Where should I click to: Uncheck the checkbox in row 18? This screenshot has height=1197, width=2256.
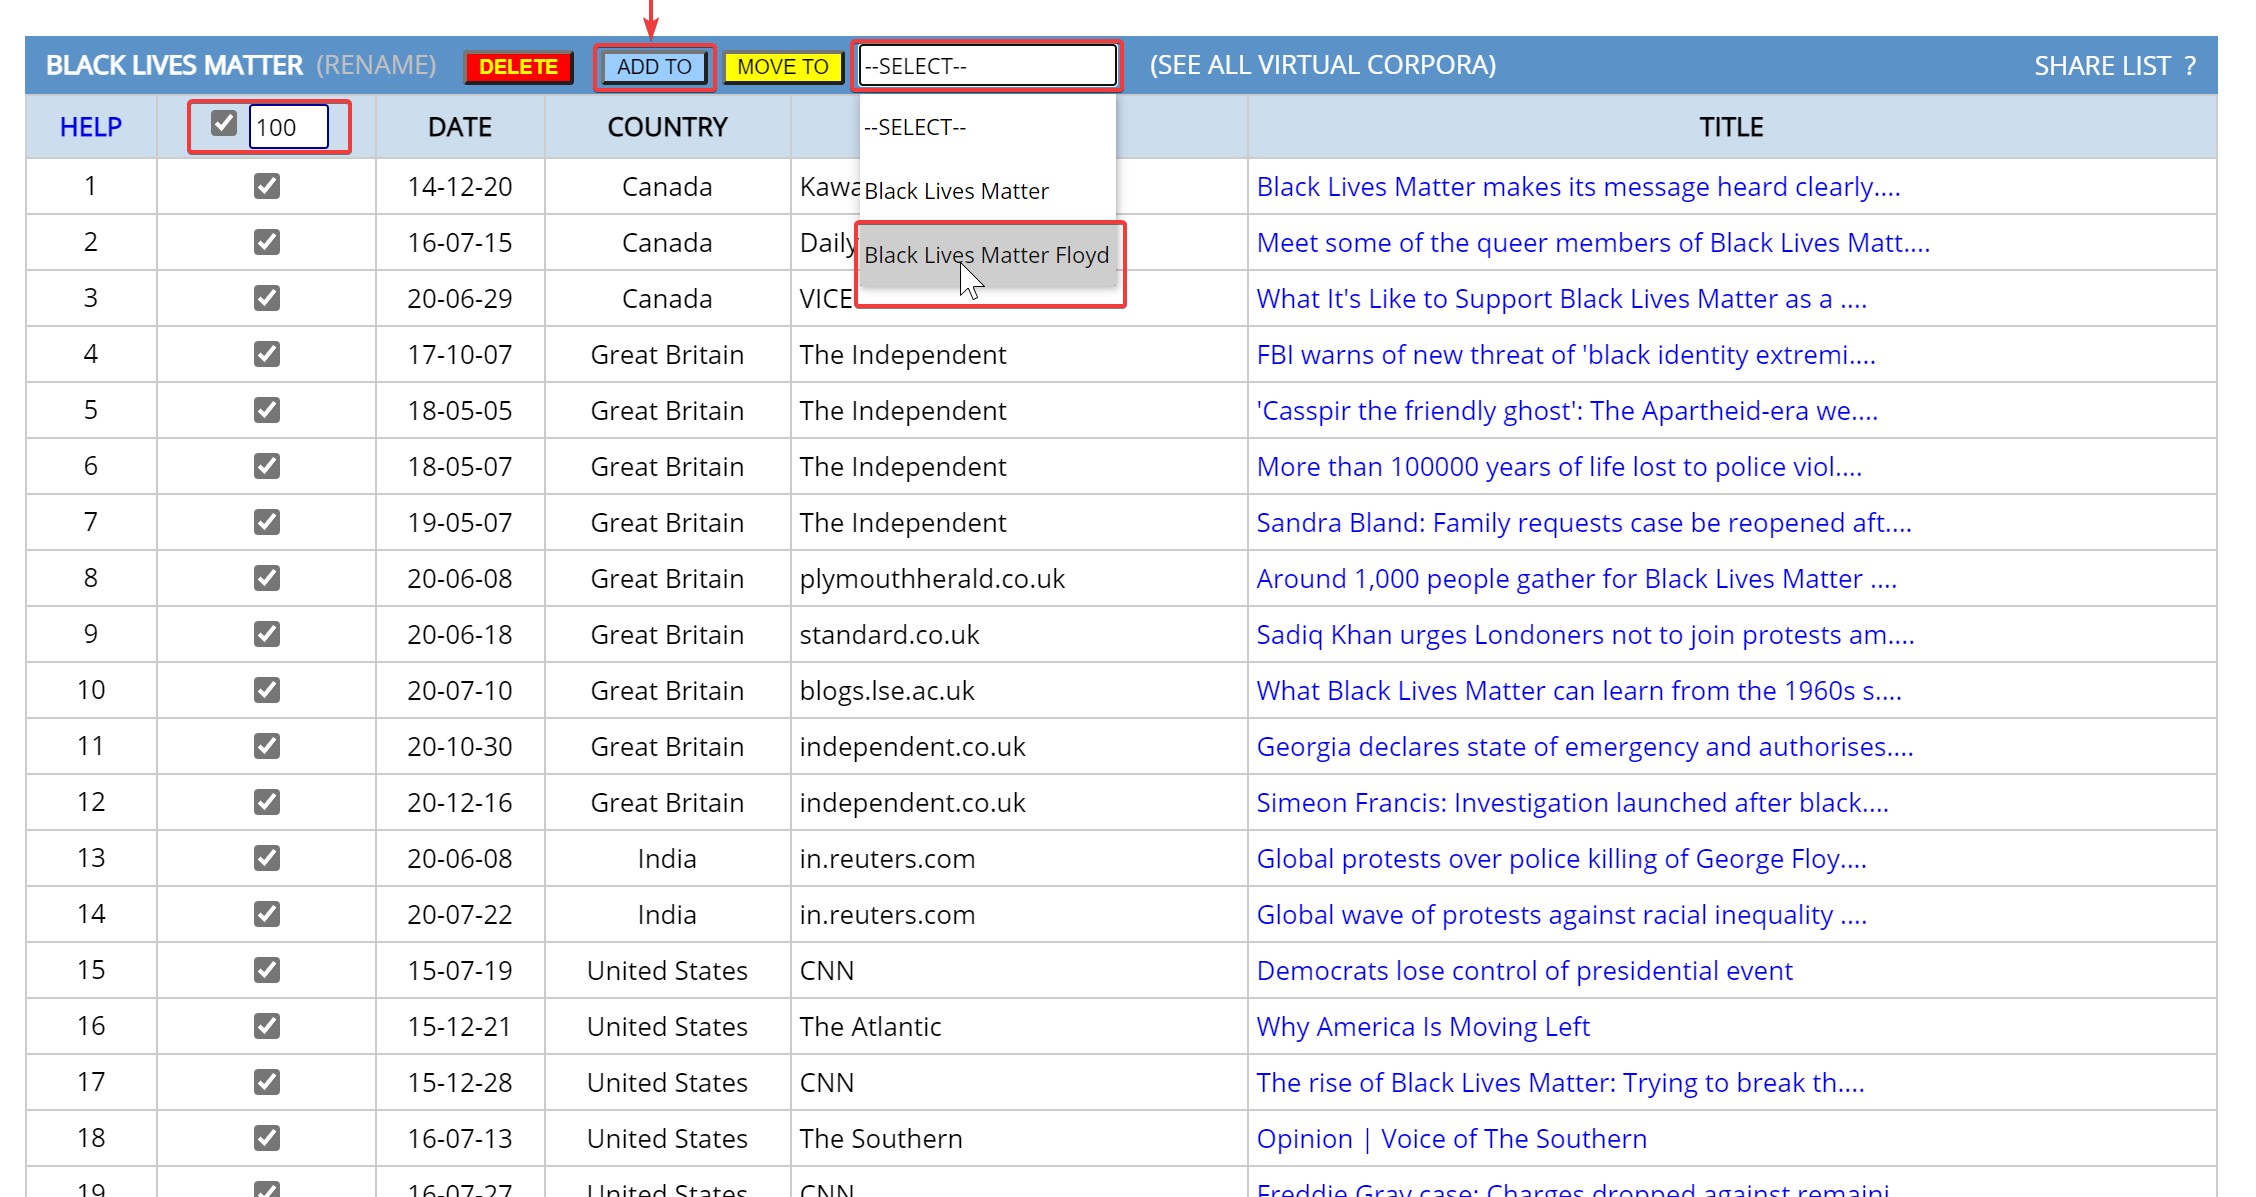[267, 1138]
